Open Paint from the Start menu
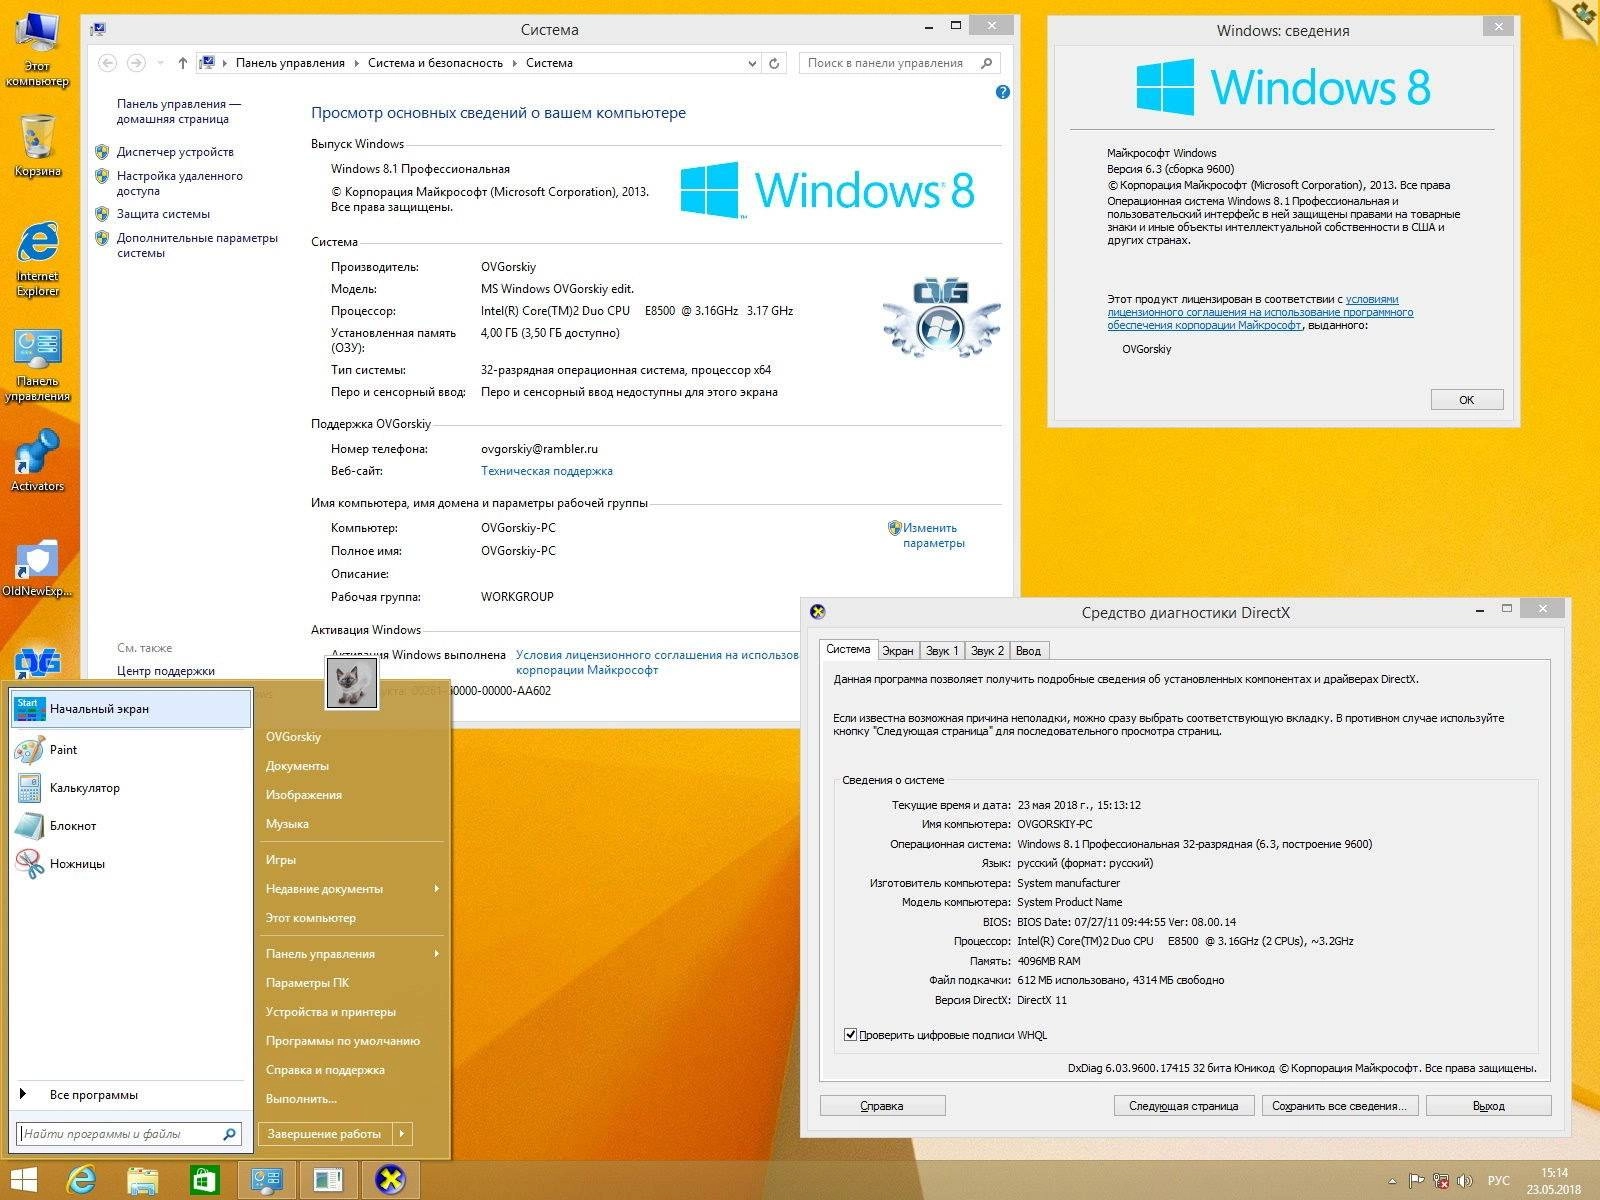The image size is (1600, 1200). [x=63, y=749]
